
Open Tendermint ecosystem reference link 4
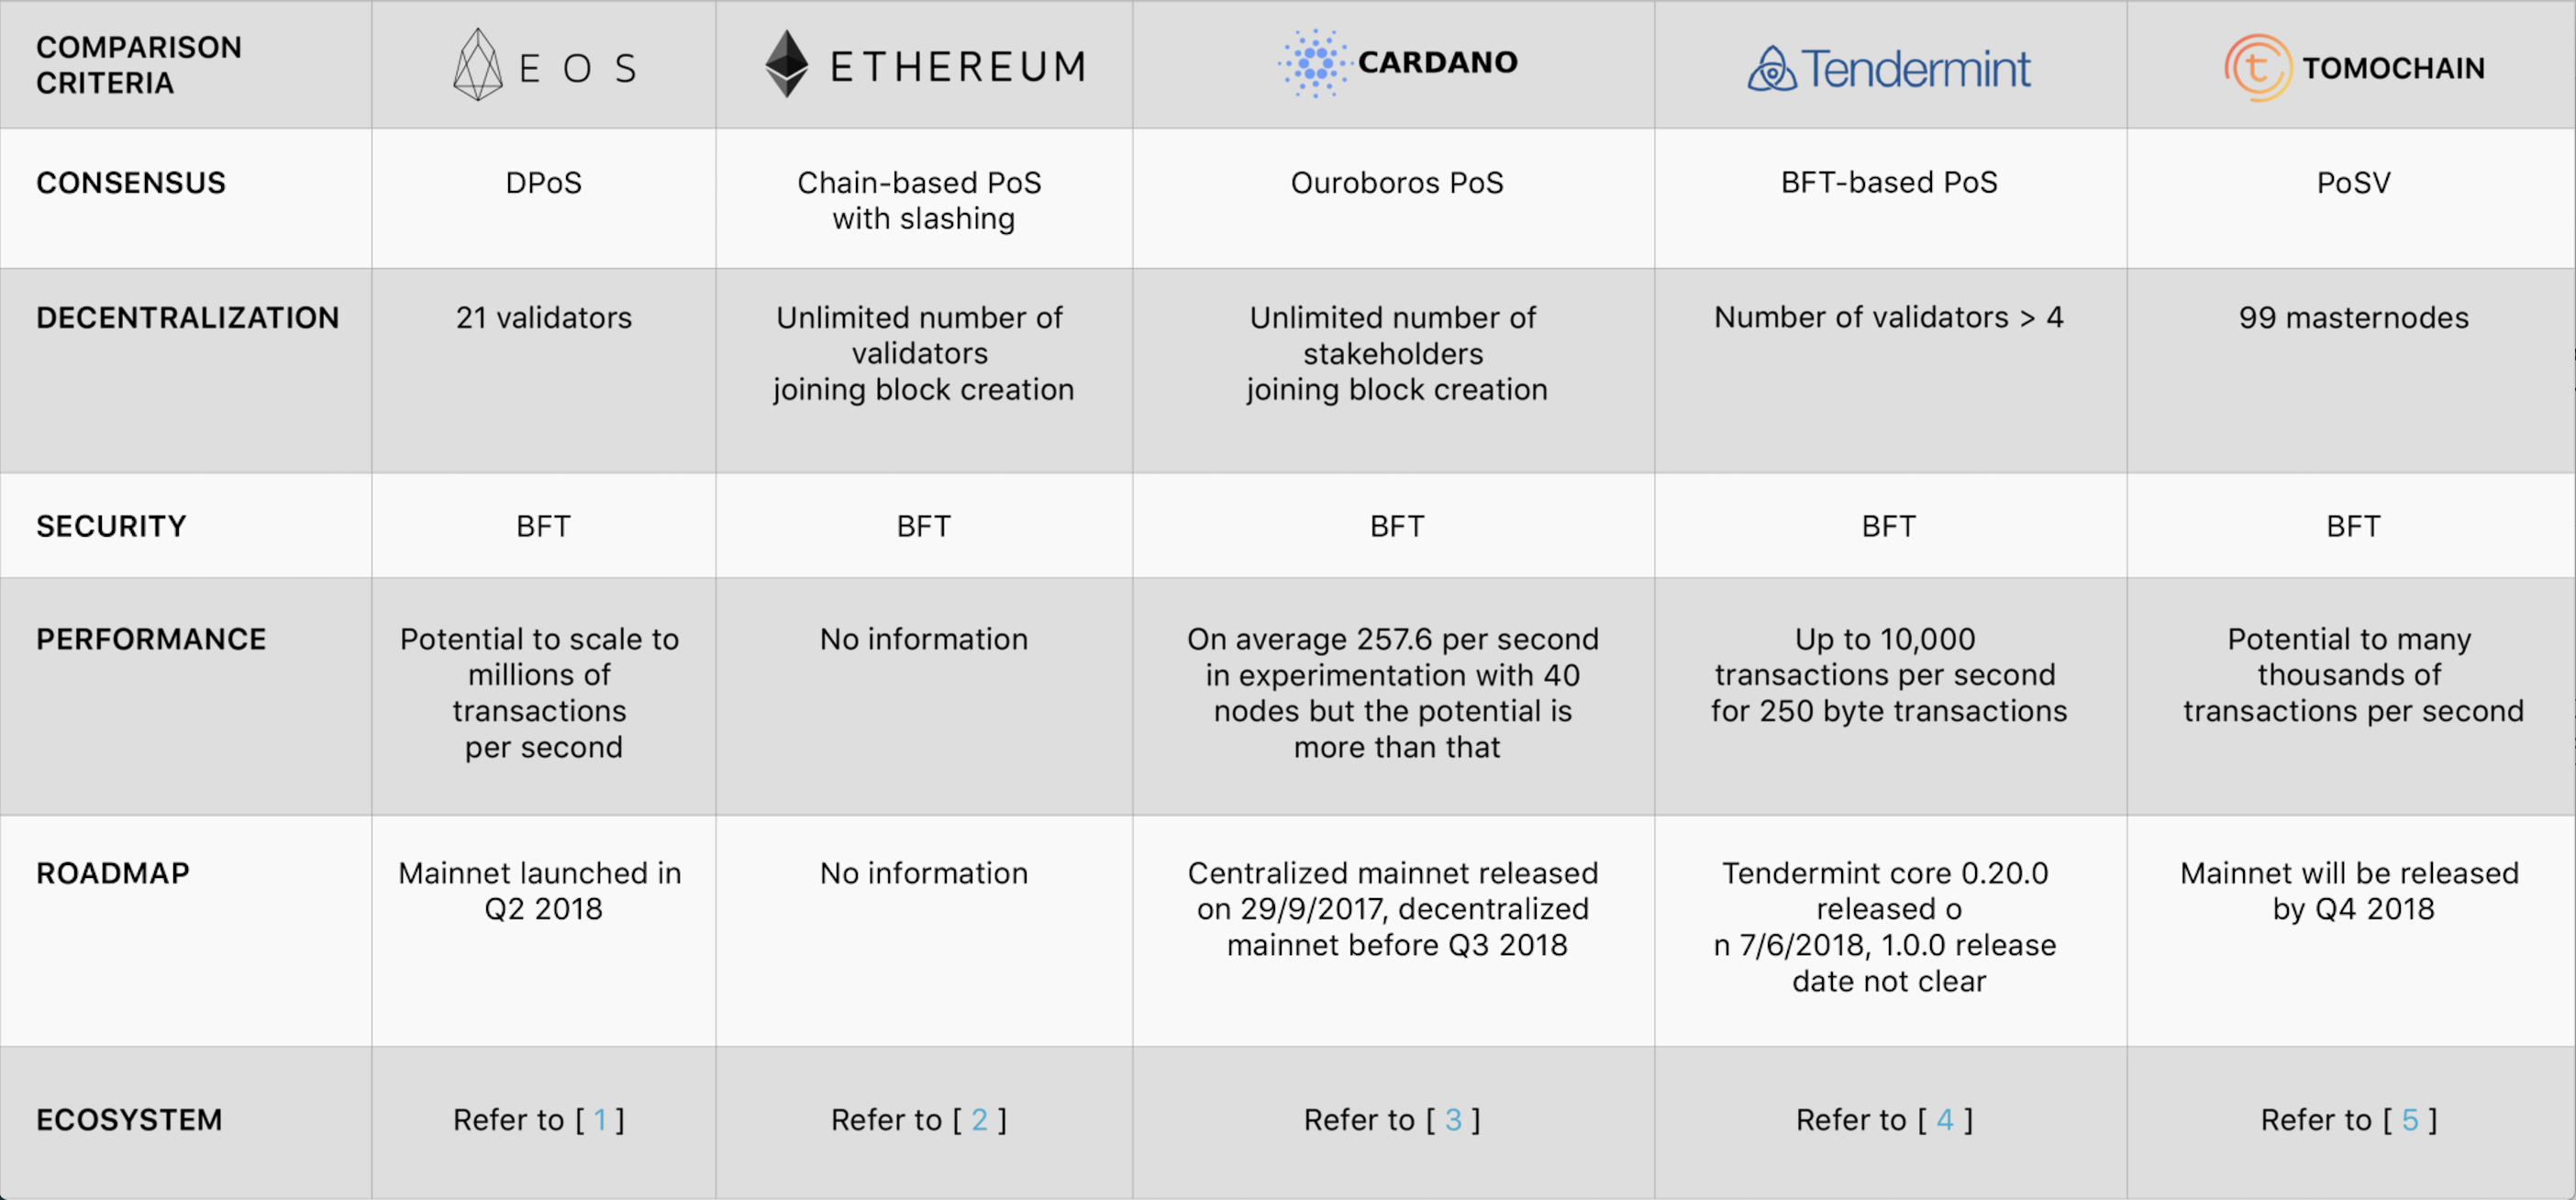tap(1945, 1120)
